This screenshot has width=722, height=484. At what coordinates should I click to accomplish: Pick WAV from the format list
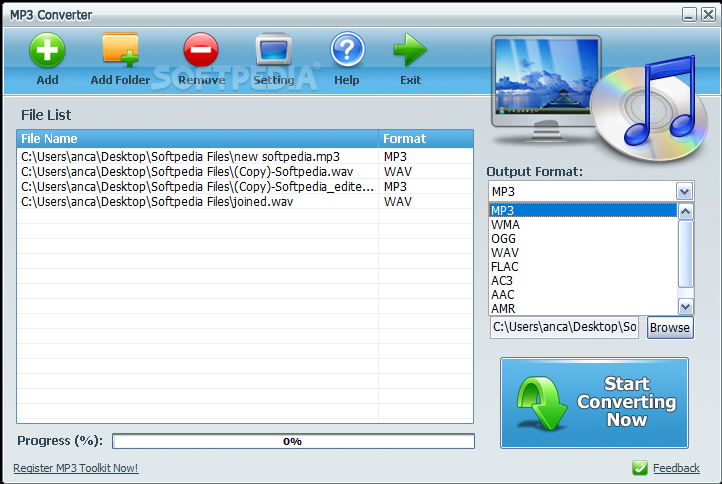tap(582, 253)
